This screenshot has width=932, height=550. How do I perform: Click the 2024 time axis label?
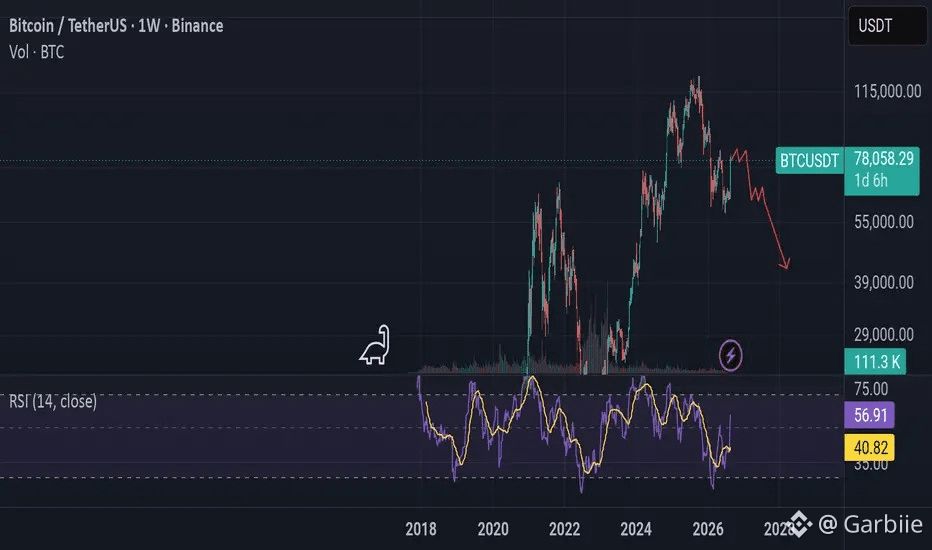636,529
